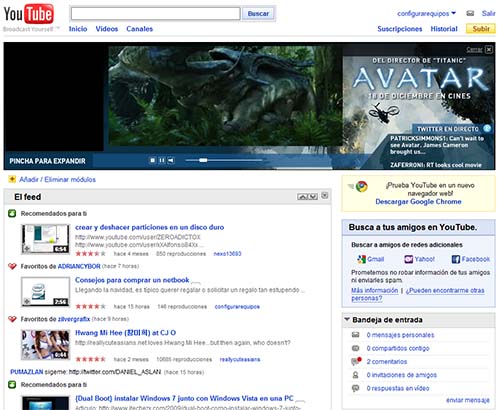Open Suscripciones
500x410 pixels.
(x=400, y=29)
